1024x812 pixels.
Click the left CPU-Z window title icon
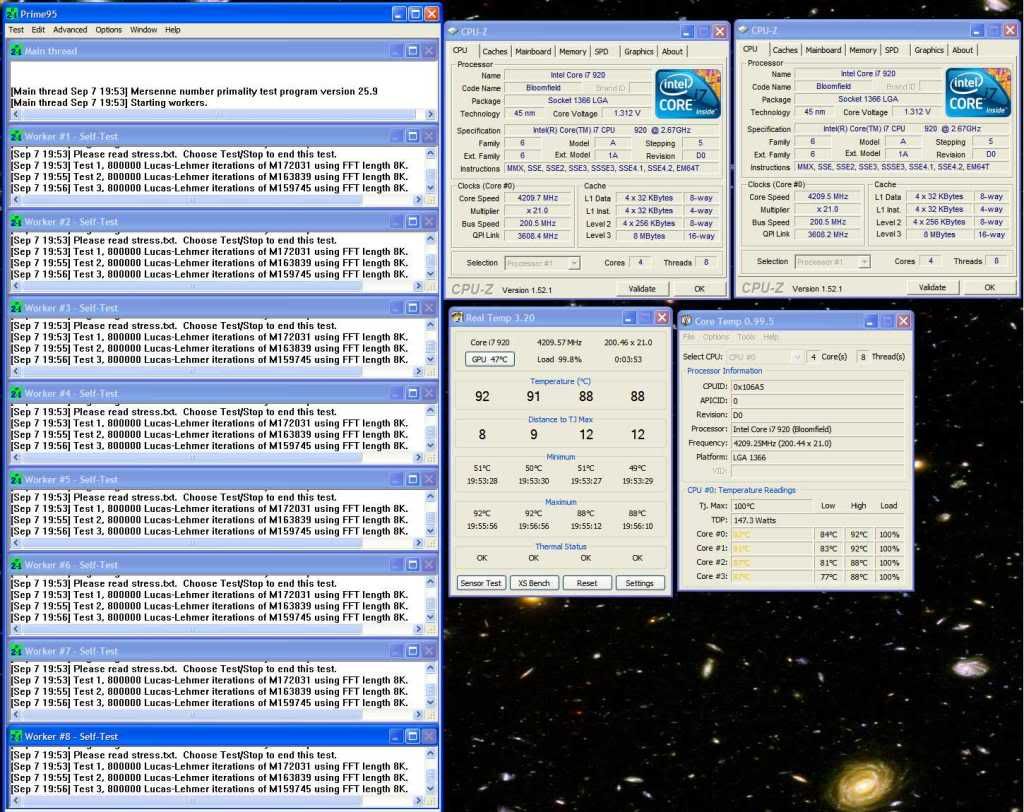tap(453, 31)
